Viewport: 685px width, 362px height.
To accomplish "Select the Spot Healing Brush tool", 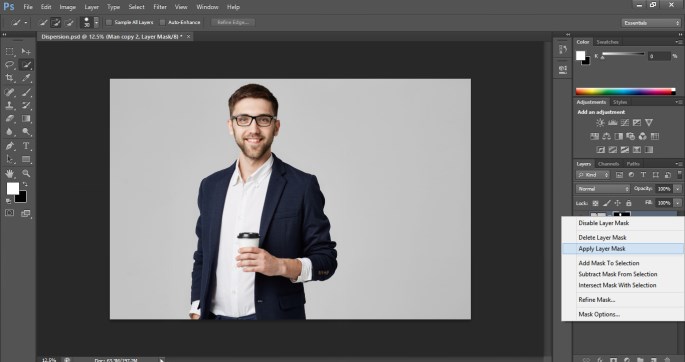I will click(x=9, y=92).
